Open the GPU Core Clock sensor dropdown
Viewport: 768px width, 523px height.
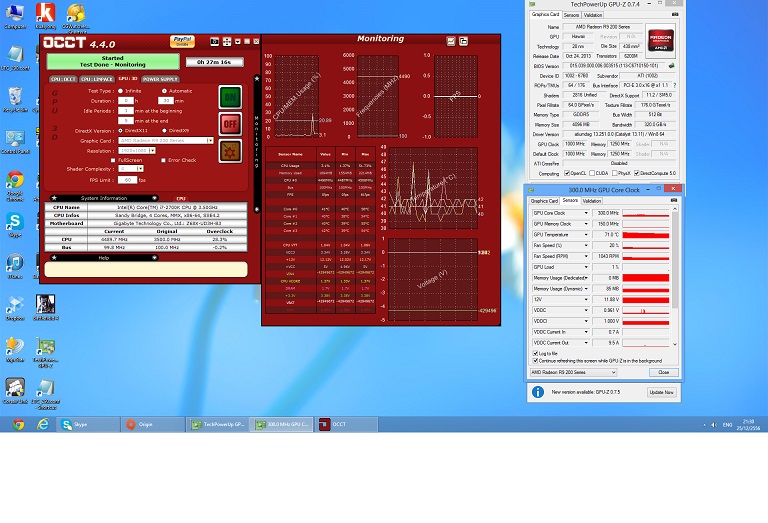586,213
